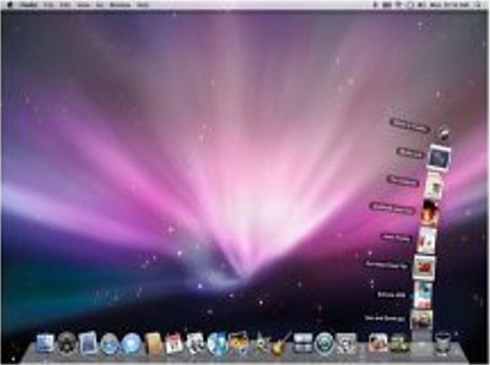Open the View menu

tap(83, 5)
